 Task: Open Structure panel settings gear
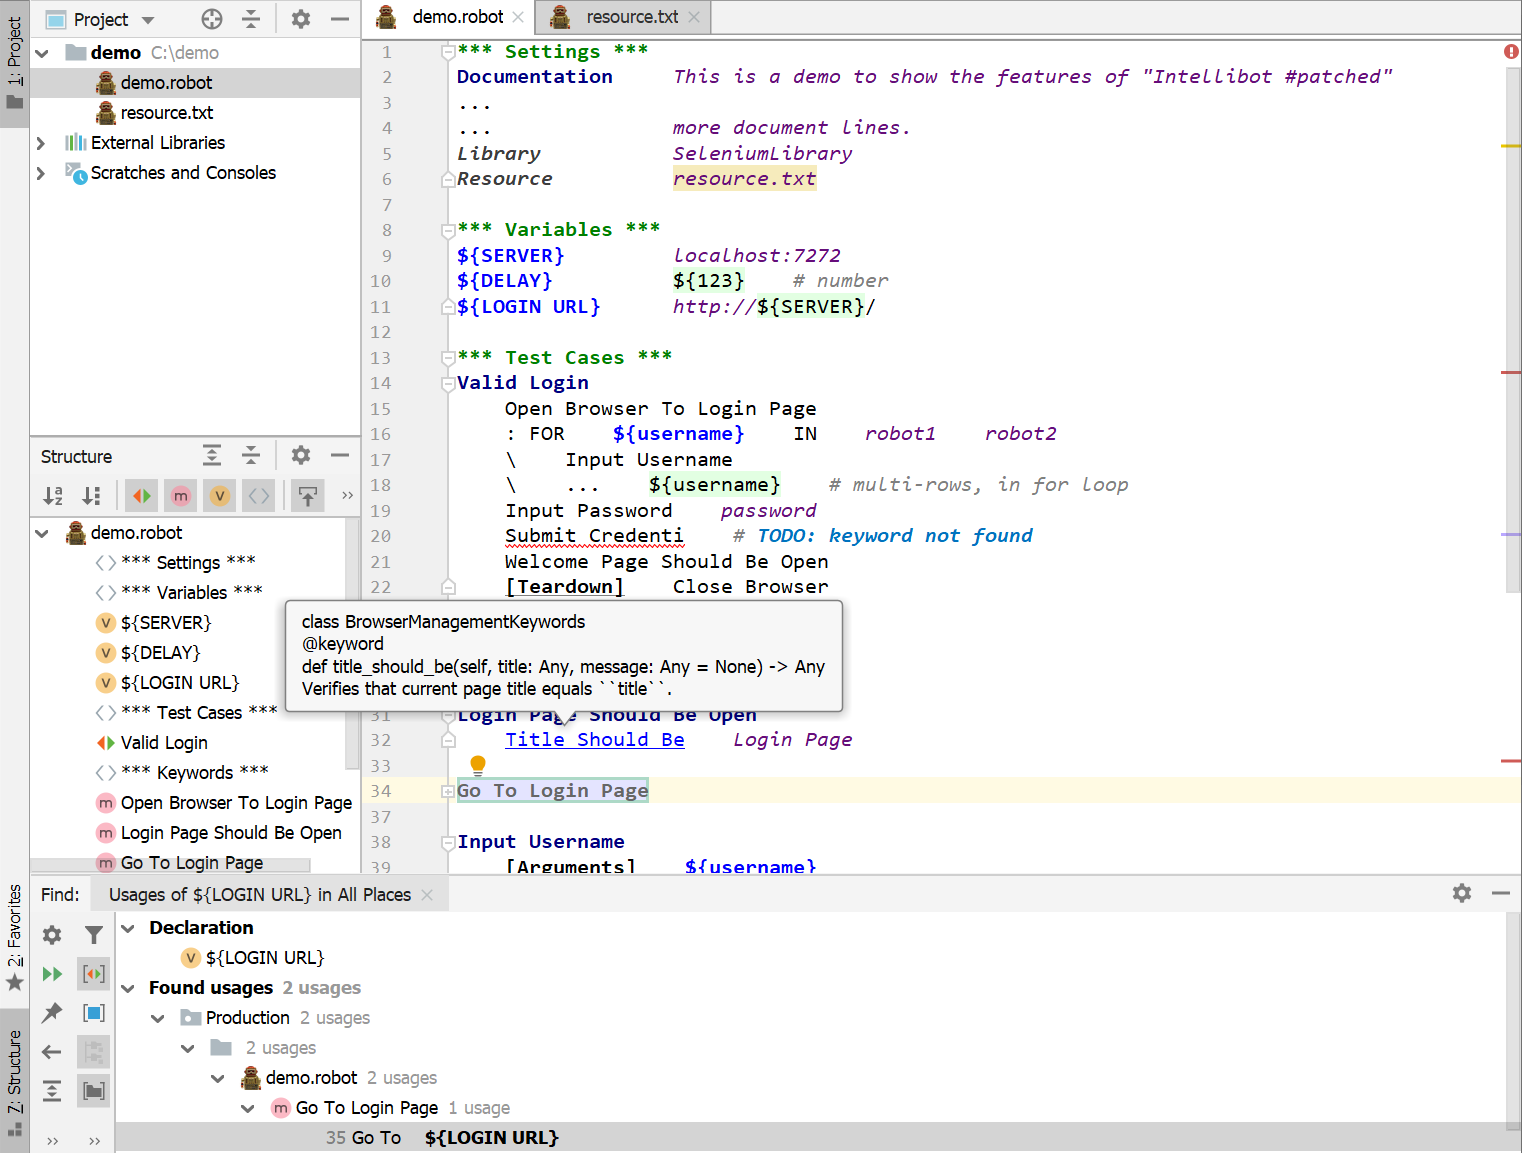[301, 456]
